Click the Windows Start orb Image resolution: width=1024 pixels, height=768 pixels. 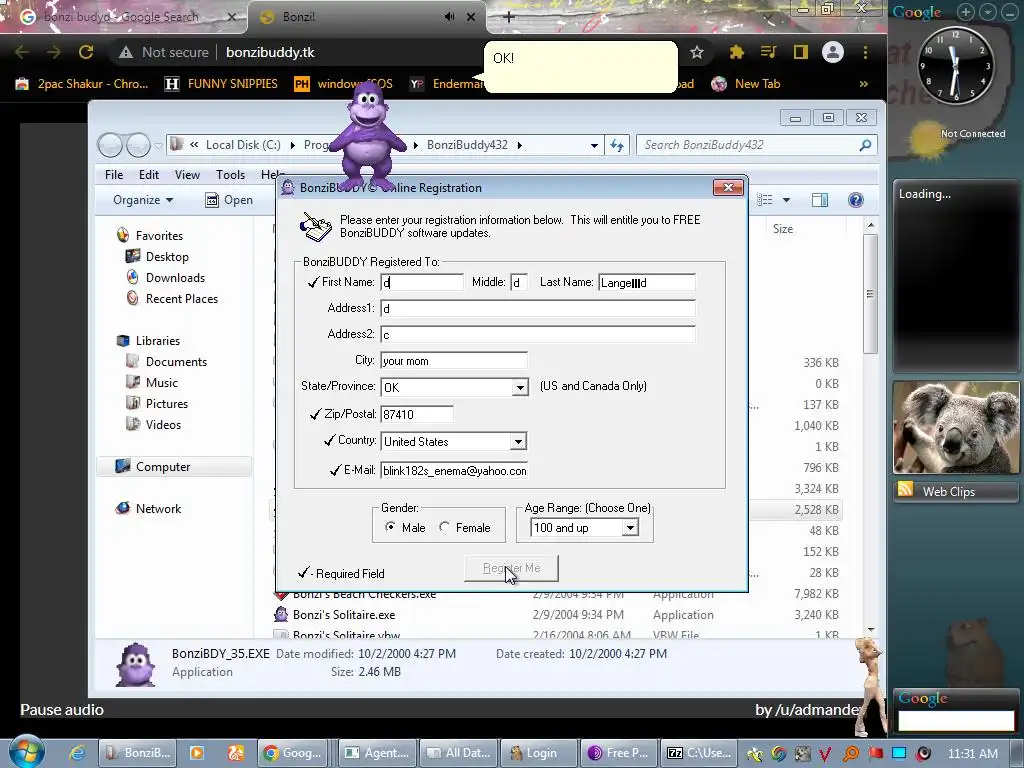click(27, 752)
